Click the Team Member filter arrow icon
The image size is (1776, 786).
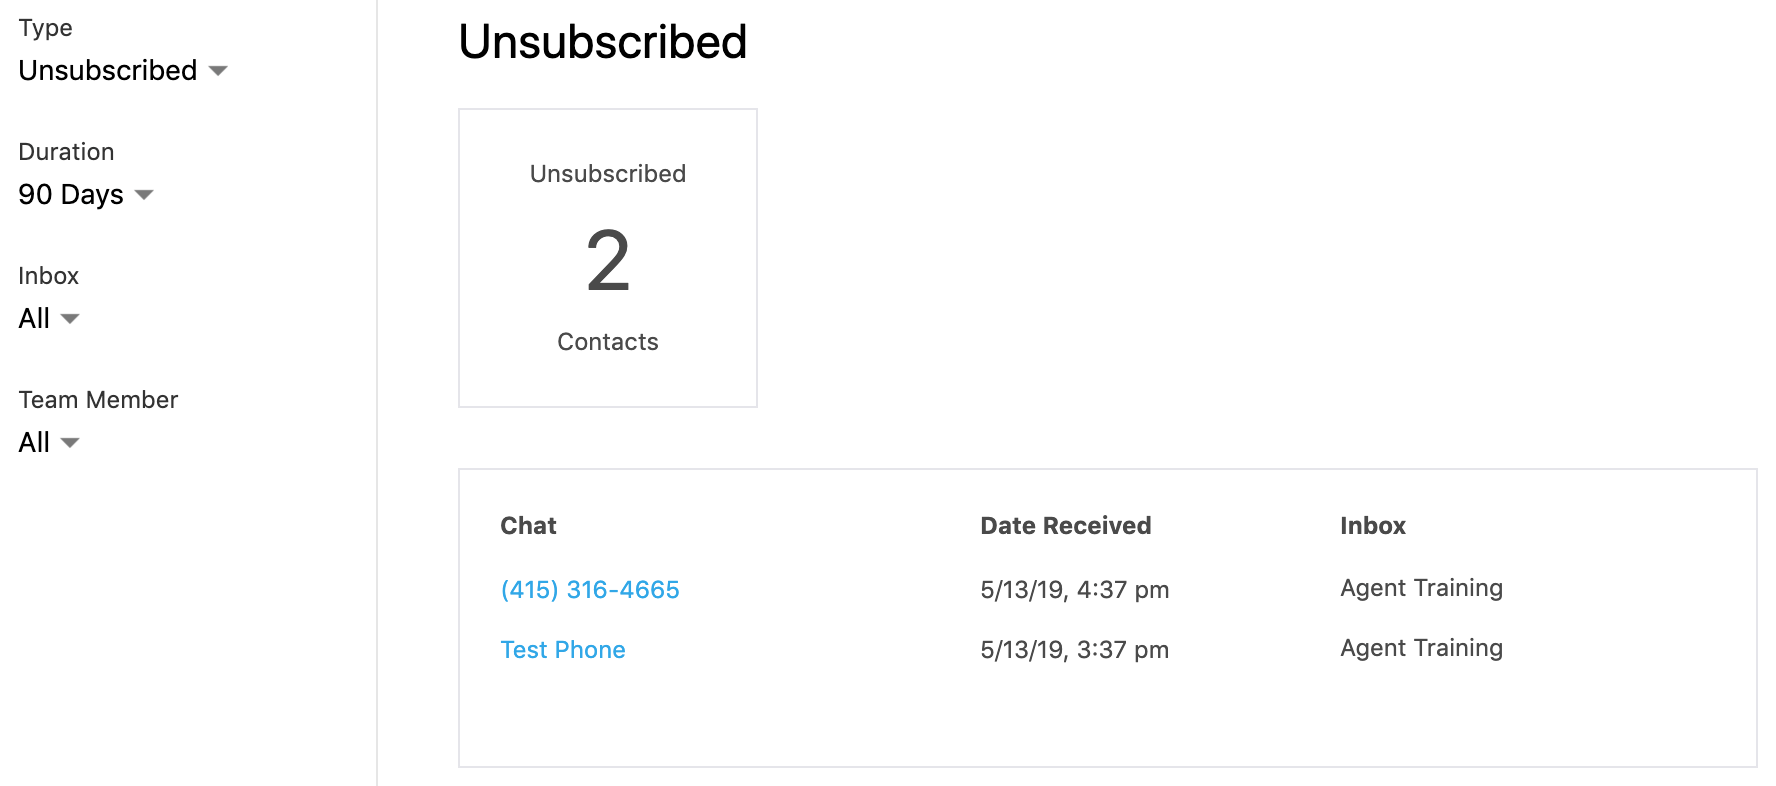[x=70, y=443]
